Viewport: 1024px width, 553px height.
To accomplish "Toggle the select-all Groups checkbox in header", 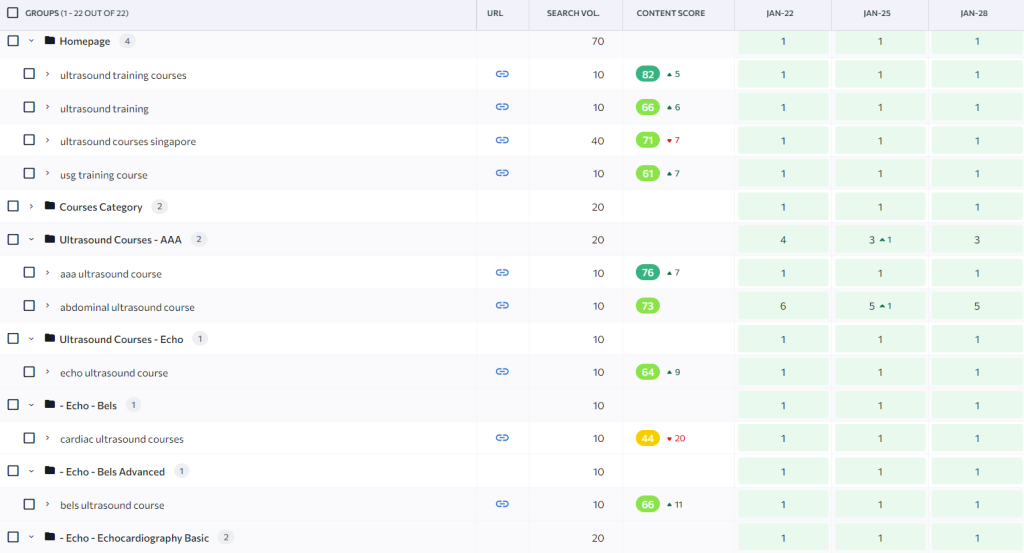I will click(x=13, y=13).
